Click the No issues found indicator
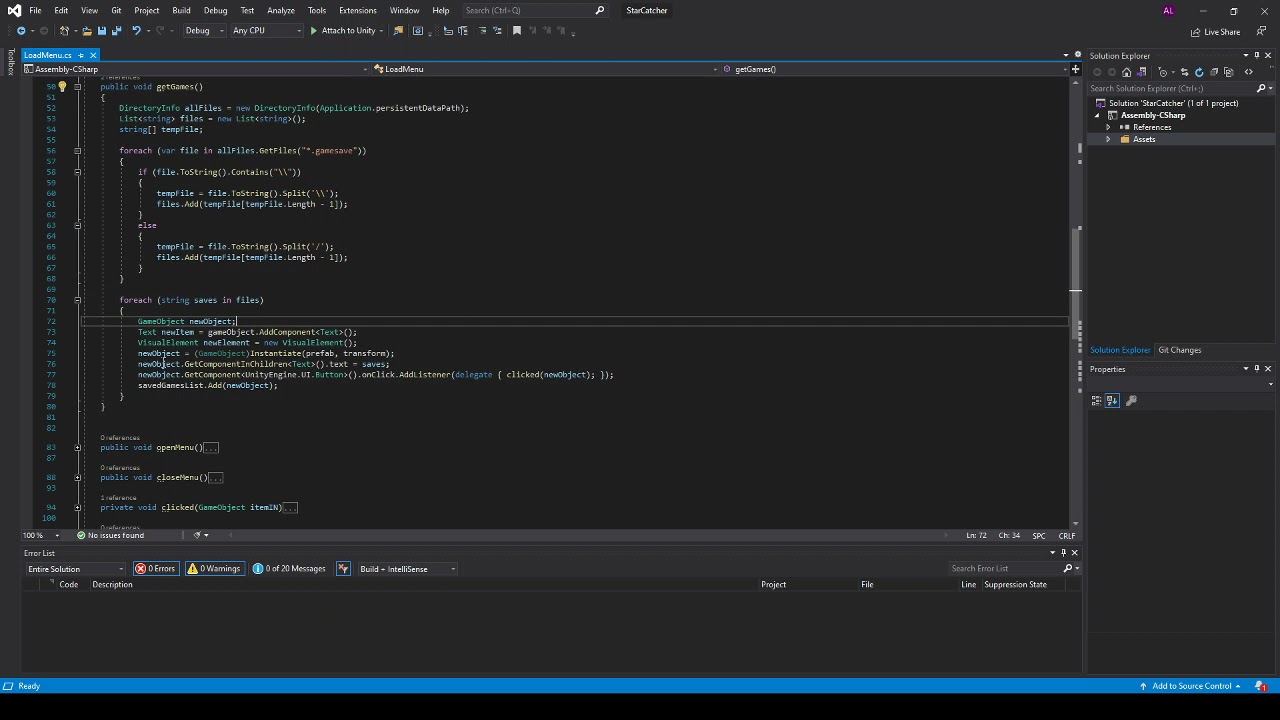The image size is (1280, 720). (110, 536)
